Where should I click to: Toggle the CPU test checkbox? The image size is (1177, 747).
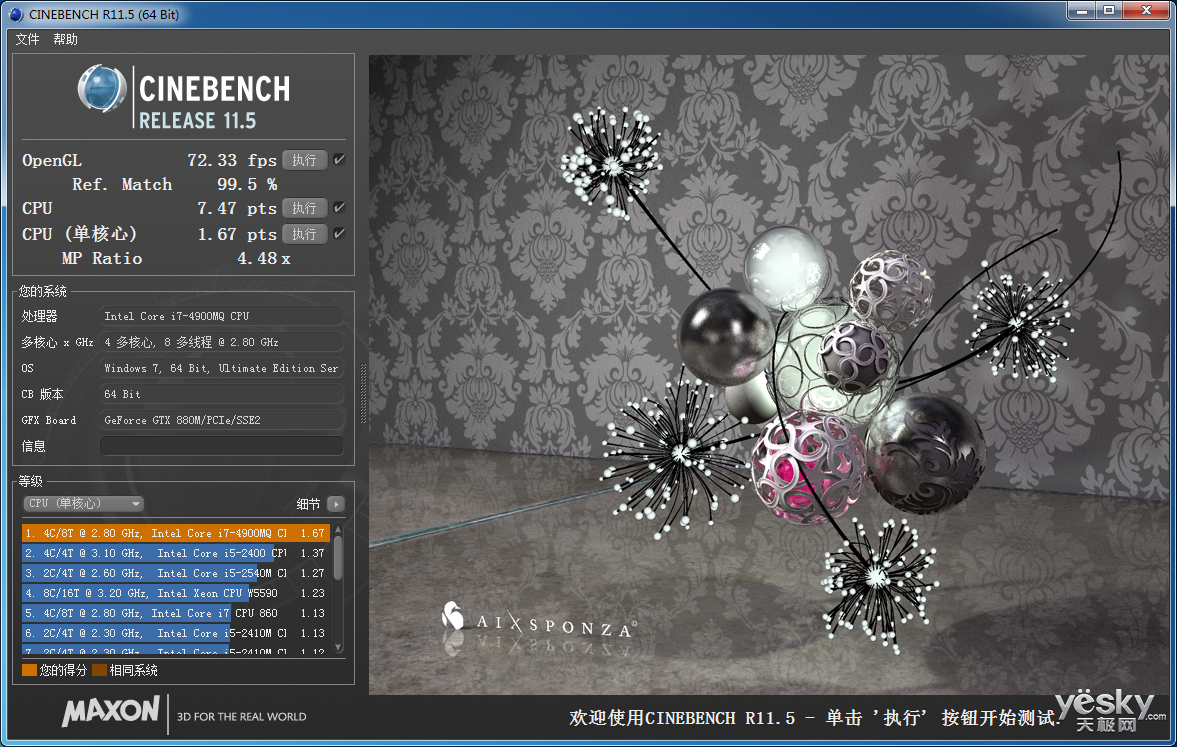(339, 207)
